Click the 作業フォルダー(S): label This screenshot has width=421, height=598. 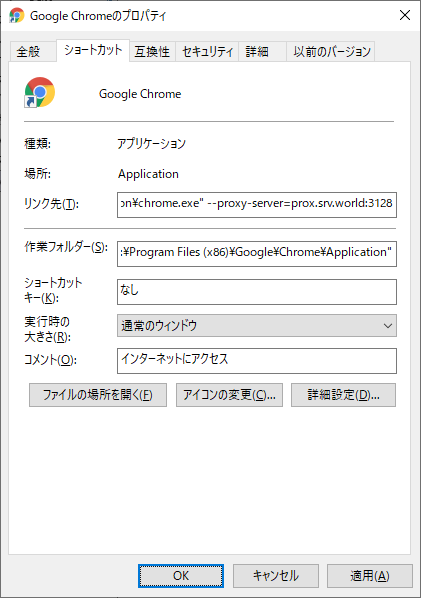[x=66, y=247]
